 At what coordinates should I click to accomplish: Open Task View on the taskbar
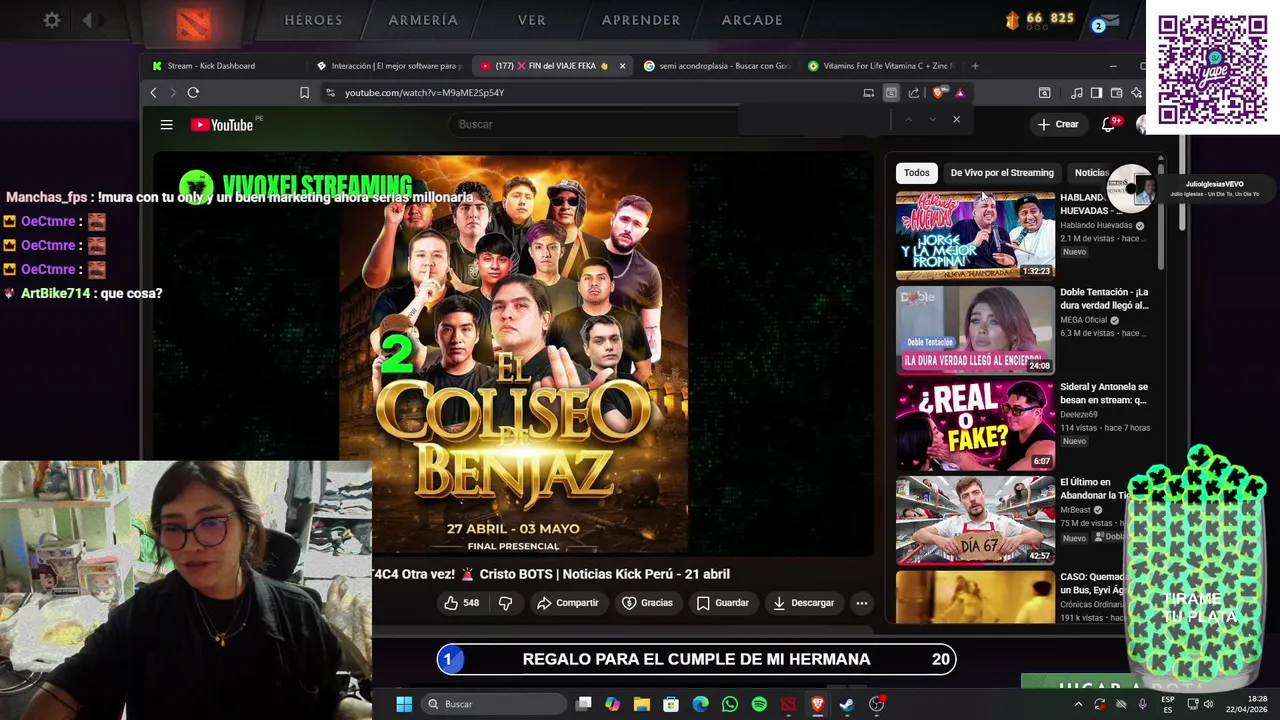[x=584, y=704]
